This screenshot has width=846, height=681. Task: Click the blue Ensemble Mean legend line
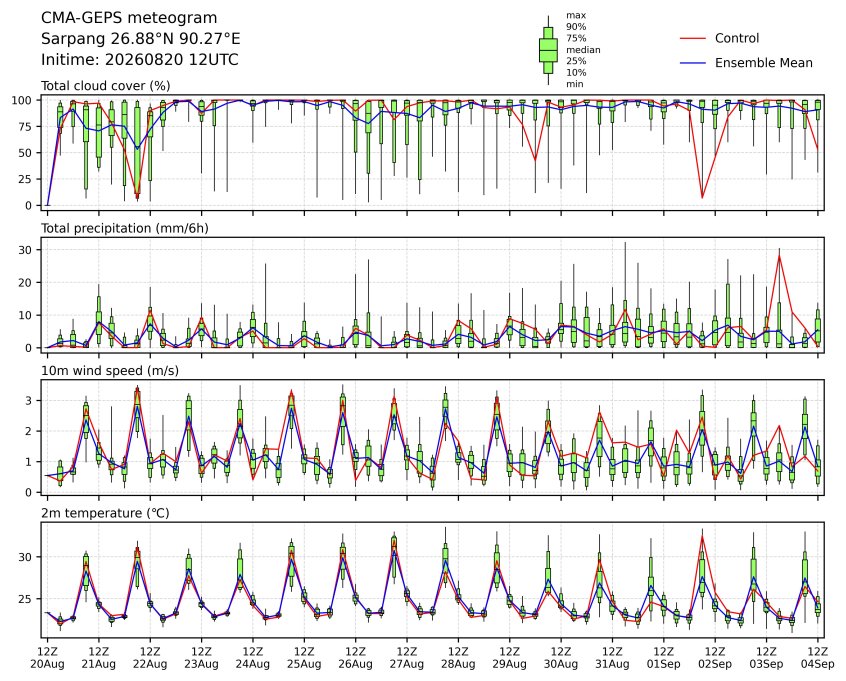(693, 63)
